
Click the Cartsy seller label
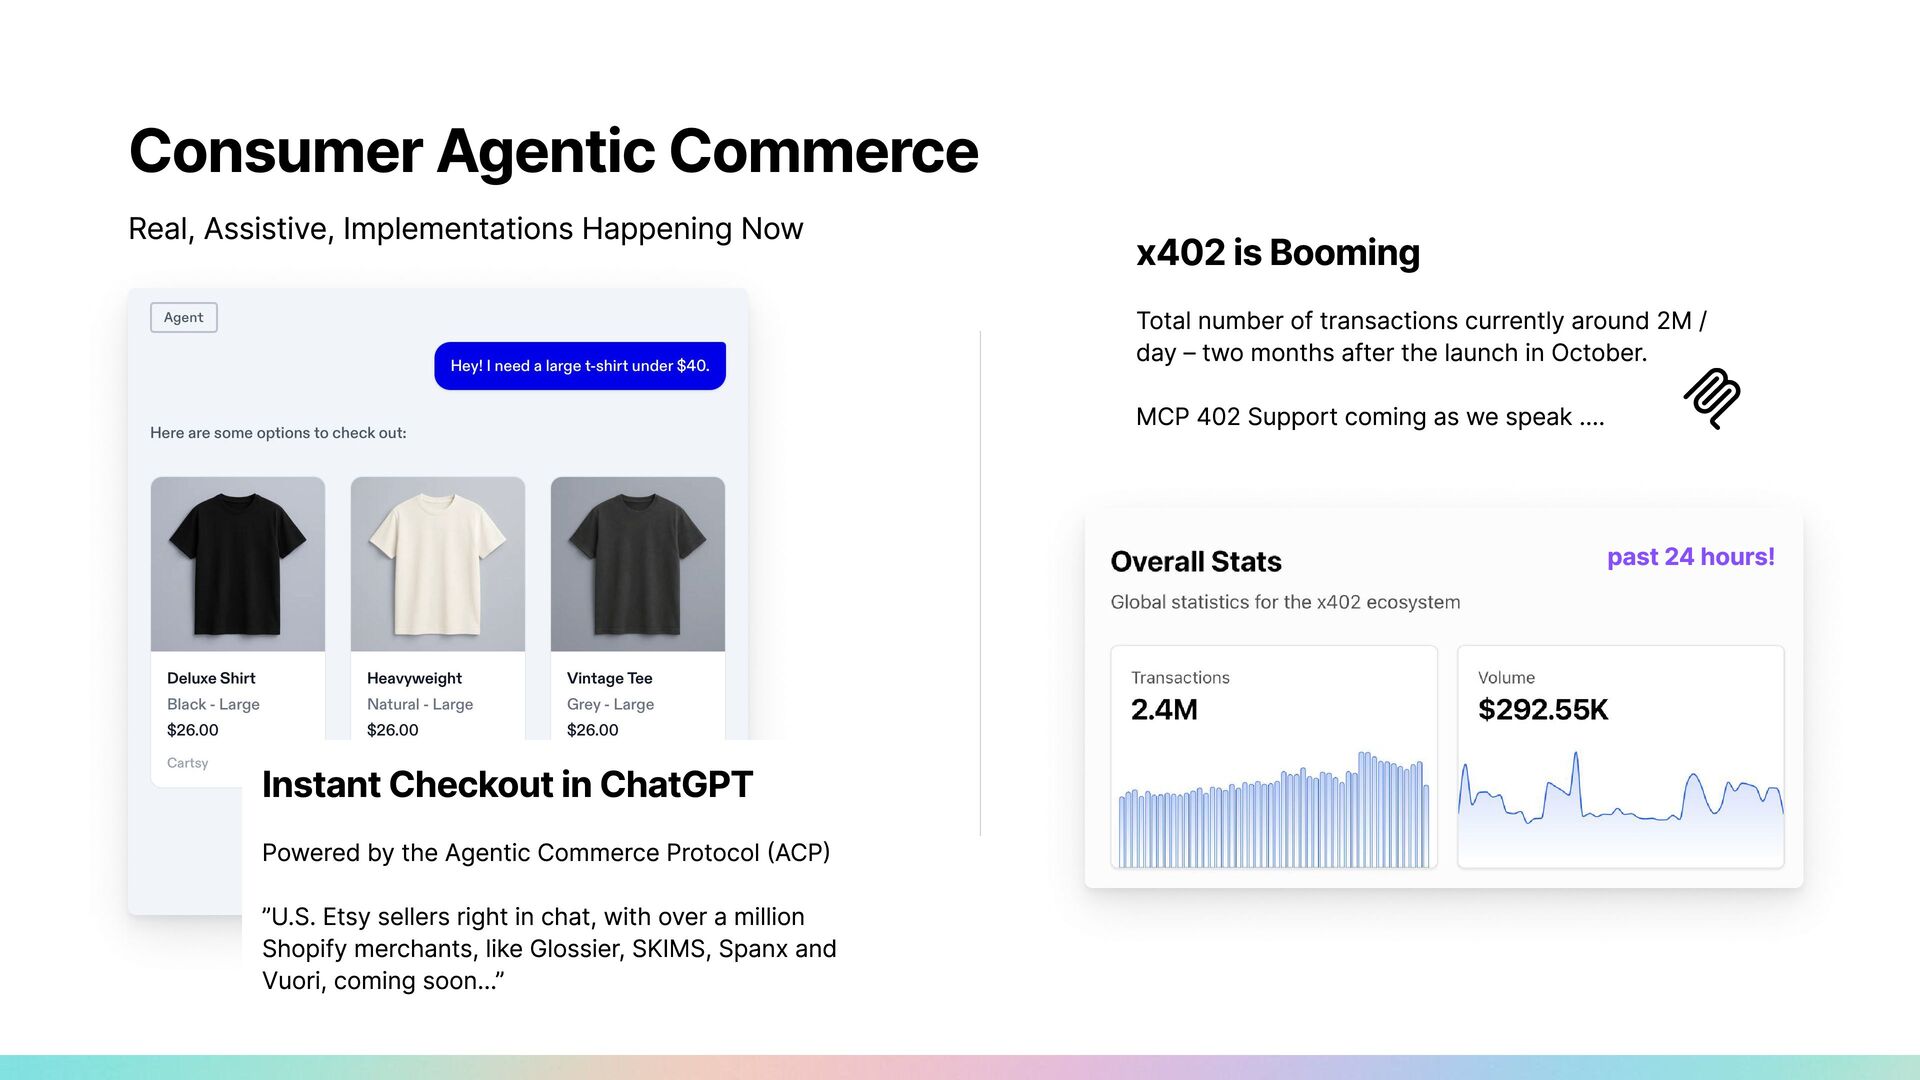click(x=187, y=763)
